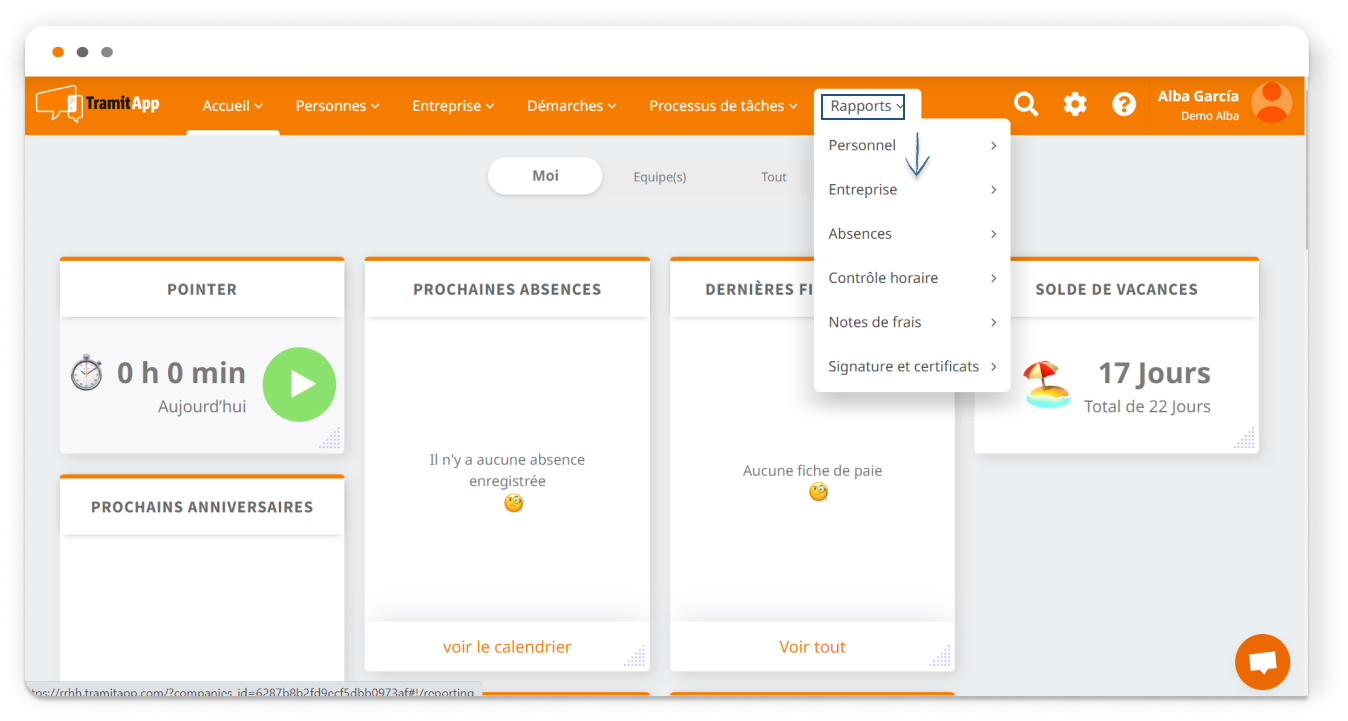Viewport: 1348px width, 721px height.
Task: Open settings via the gear icon
Action: click(1074, 104)
